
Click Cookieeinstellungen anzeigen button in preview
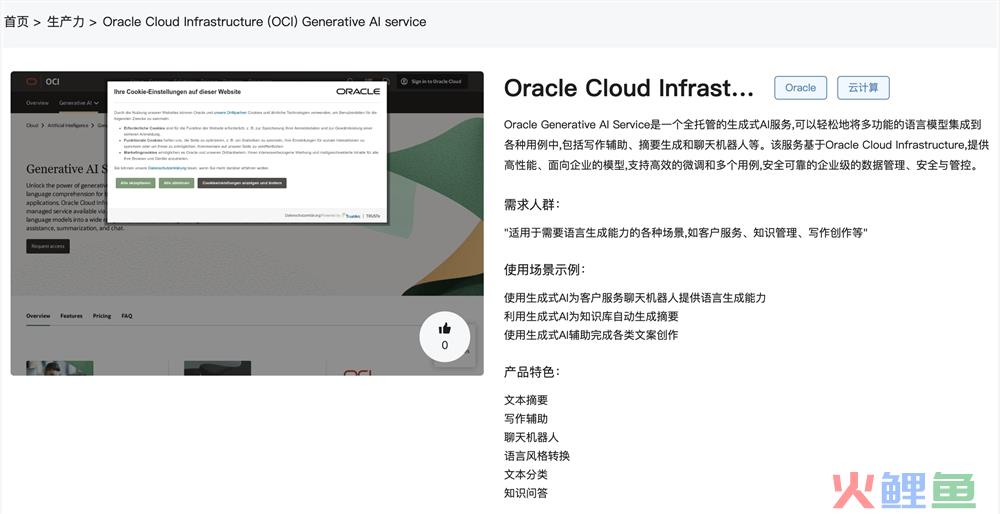coord(242,183)
